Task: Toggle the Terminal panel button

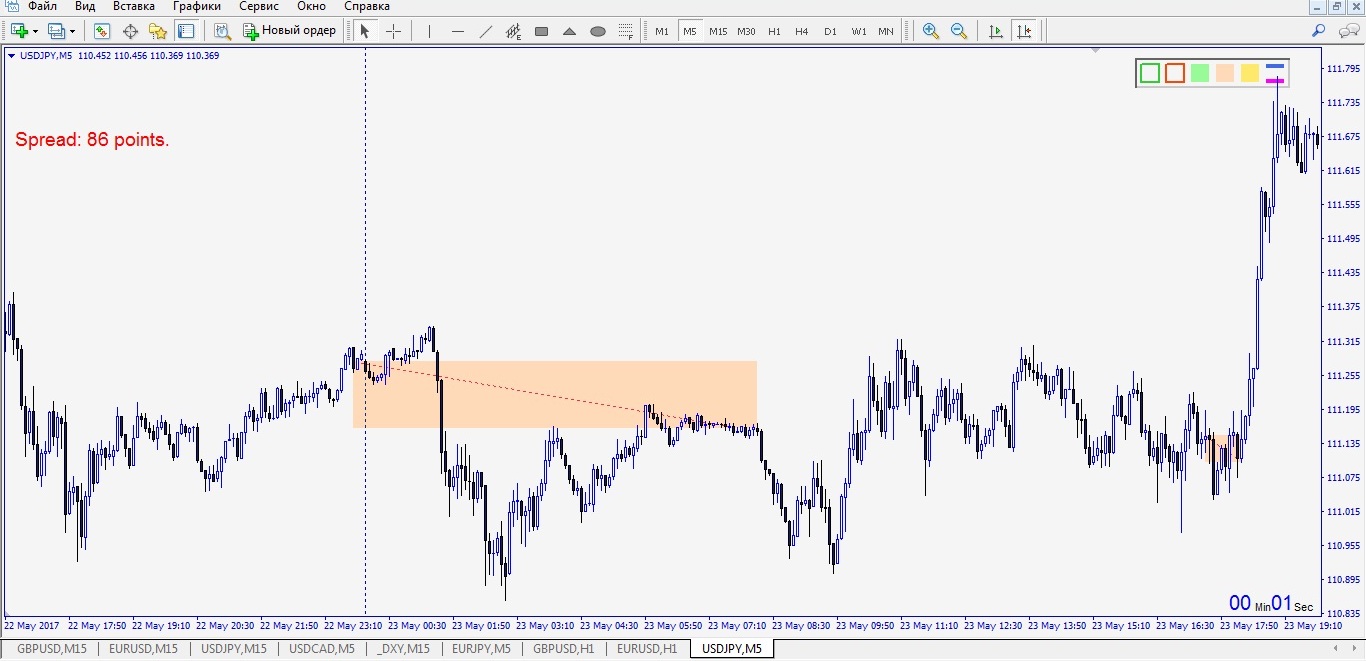Action: (x=186, y=31)
